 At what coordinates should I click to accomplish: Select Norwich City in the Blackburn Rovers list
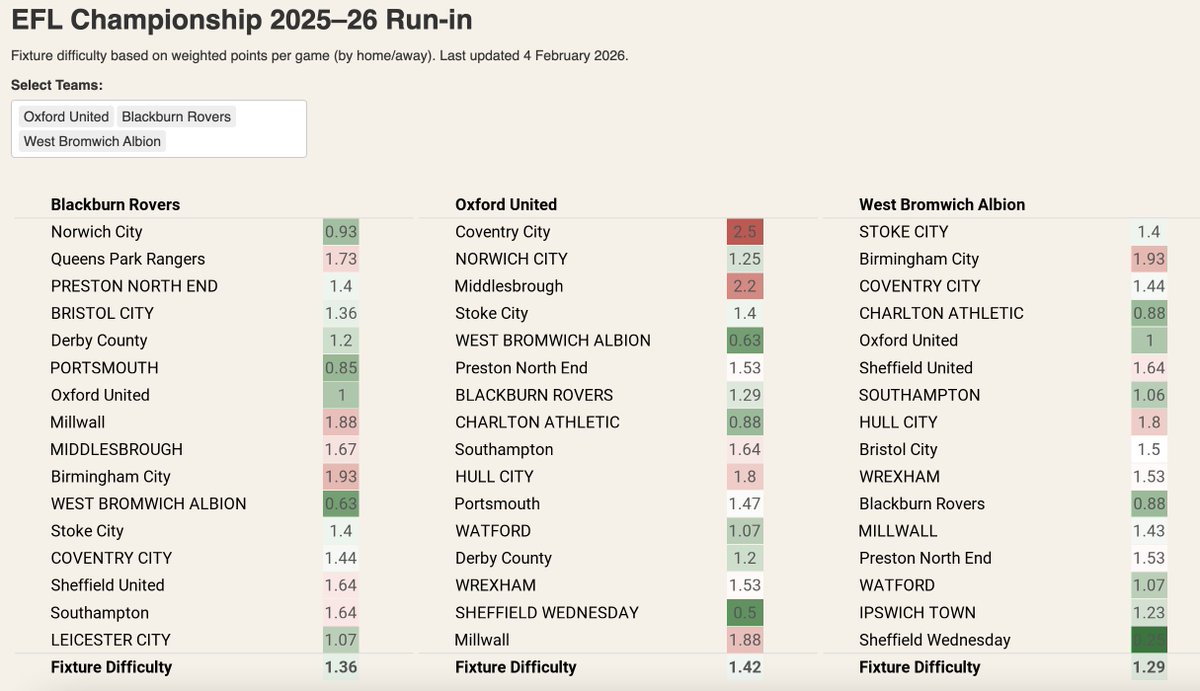97,232
